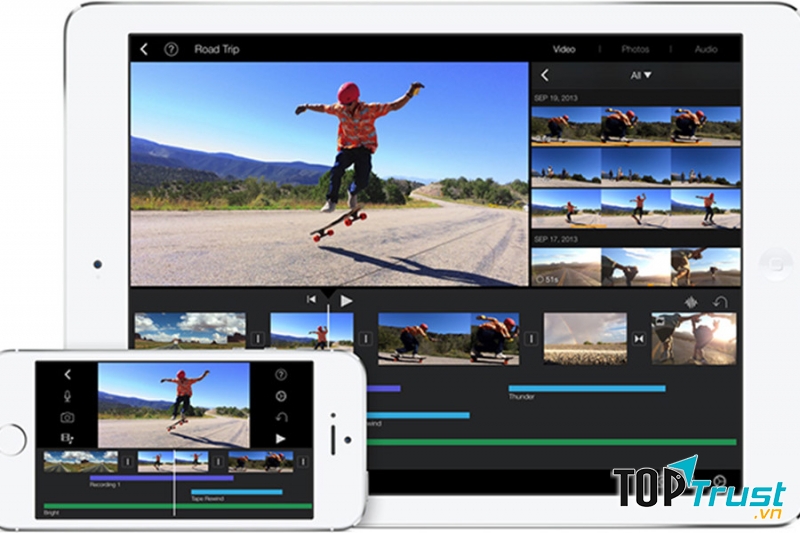Switch to the Photos tab
Screen dimensions: 800x533
pyautogui.click(x=635, y=49)
